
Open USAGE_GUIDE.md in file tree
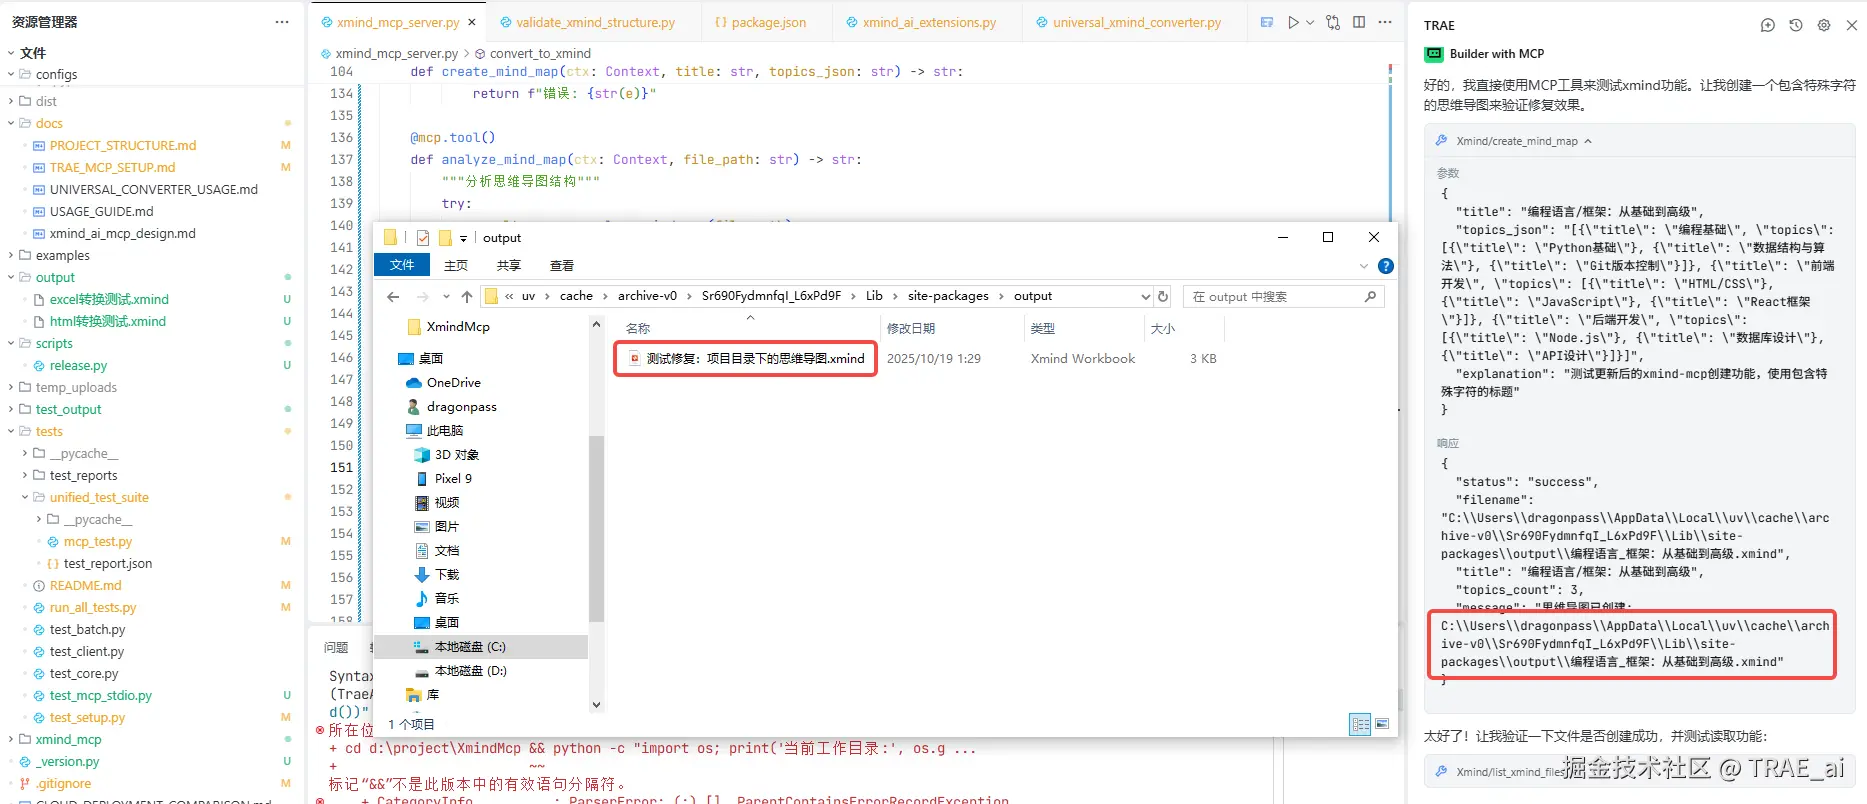(x=101, y=211)
